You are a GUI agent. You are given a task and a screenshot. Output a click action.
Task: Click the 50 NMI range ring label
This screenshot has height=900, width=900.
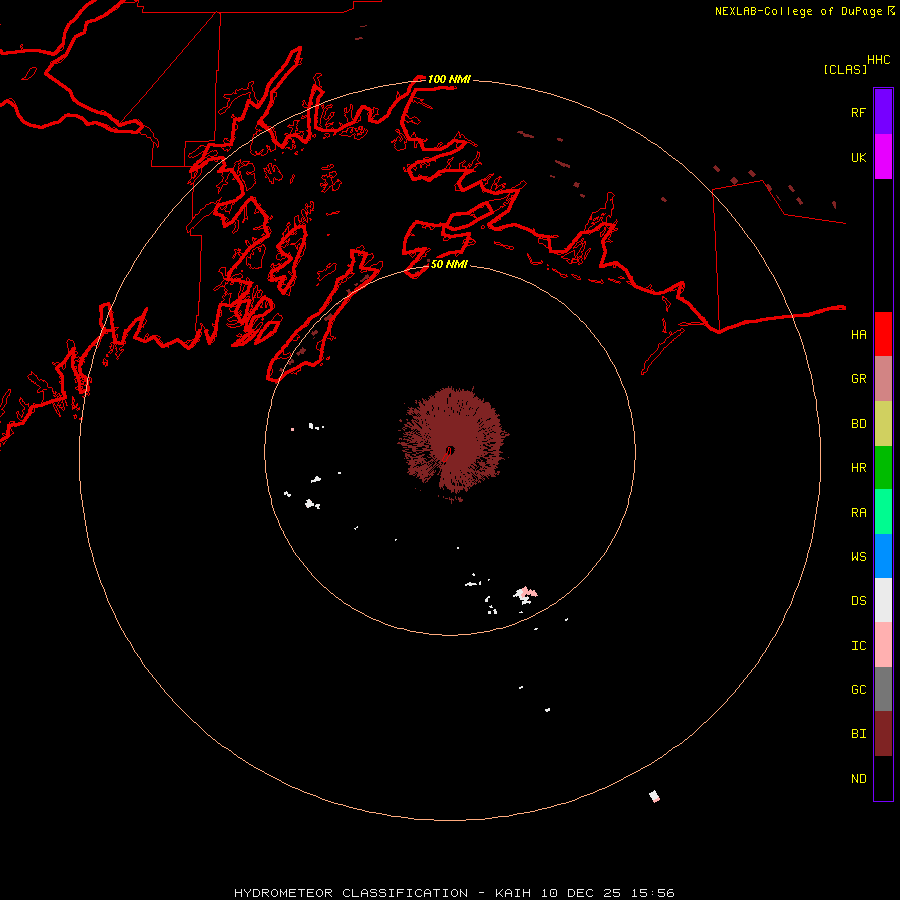coord(449,264)
